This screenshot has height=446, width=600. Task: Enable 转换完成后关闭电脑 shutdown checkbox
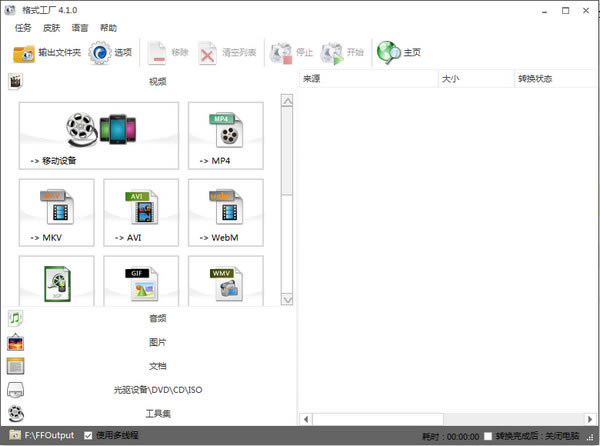[488, 436]
